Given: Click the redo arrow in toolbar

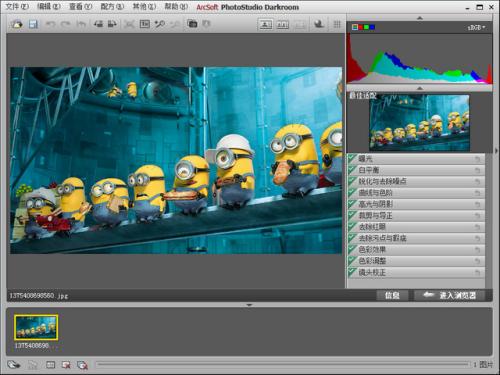Looking at the screenshot, I should 66,24.
